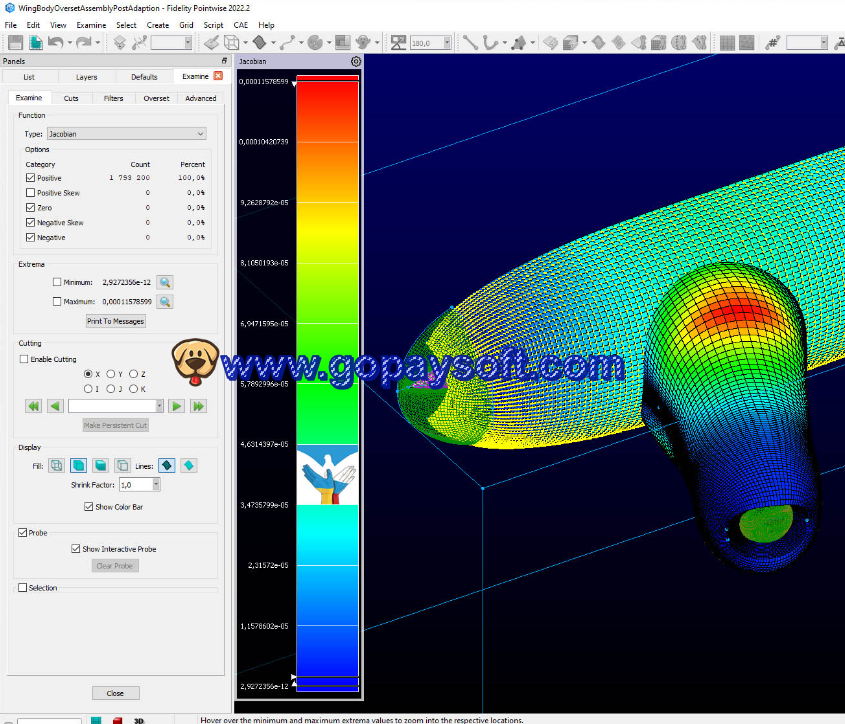Click the curve with endpoints toolbar icon

tap(288, 42)
